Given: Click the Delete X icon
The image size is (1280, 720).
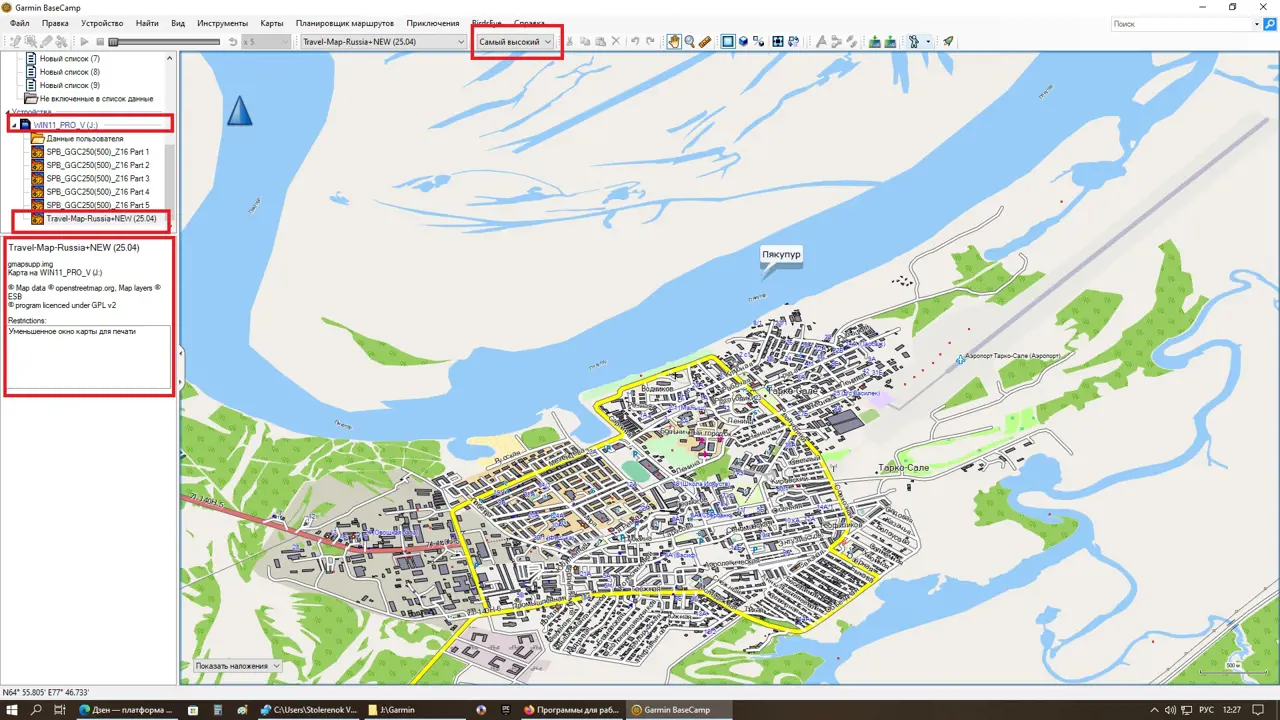Looking at the screenshot, I should coord(616,42).
